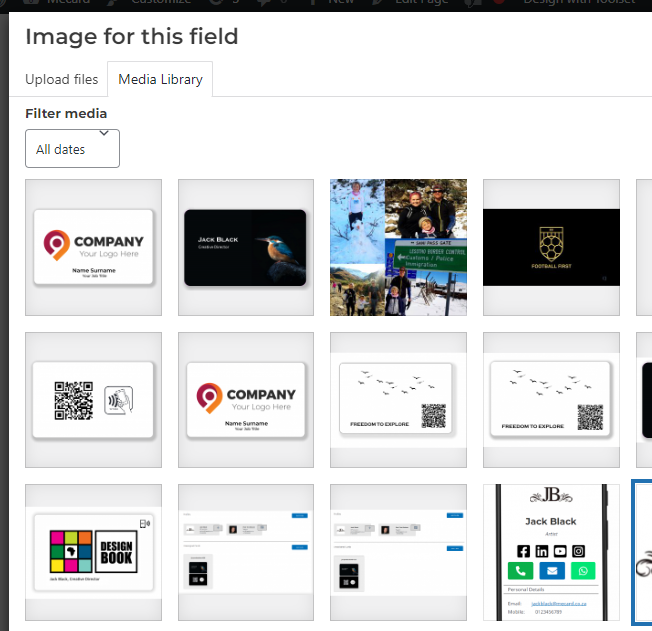Choose the profile screenshot beside the Jack Black phone image
The height and width of the screenshot is (631, 652).
click(x=398, y=552)
